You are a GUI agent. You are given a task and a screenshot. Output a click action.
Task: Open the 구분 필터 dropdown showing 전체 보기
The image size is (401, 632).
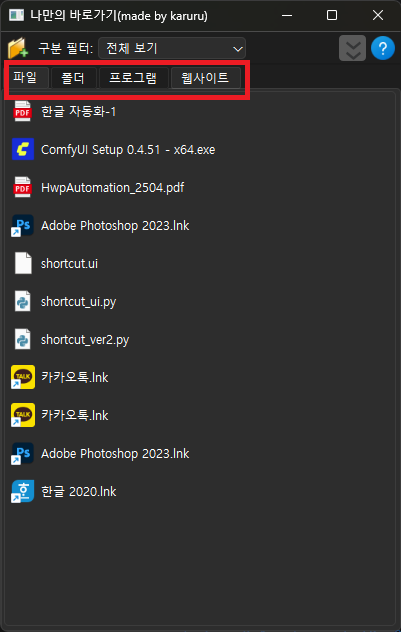[172, 49]
